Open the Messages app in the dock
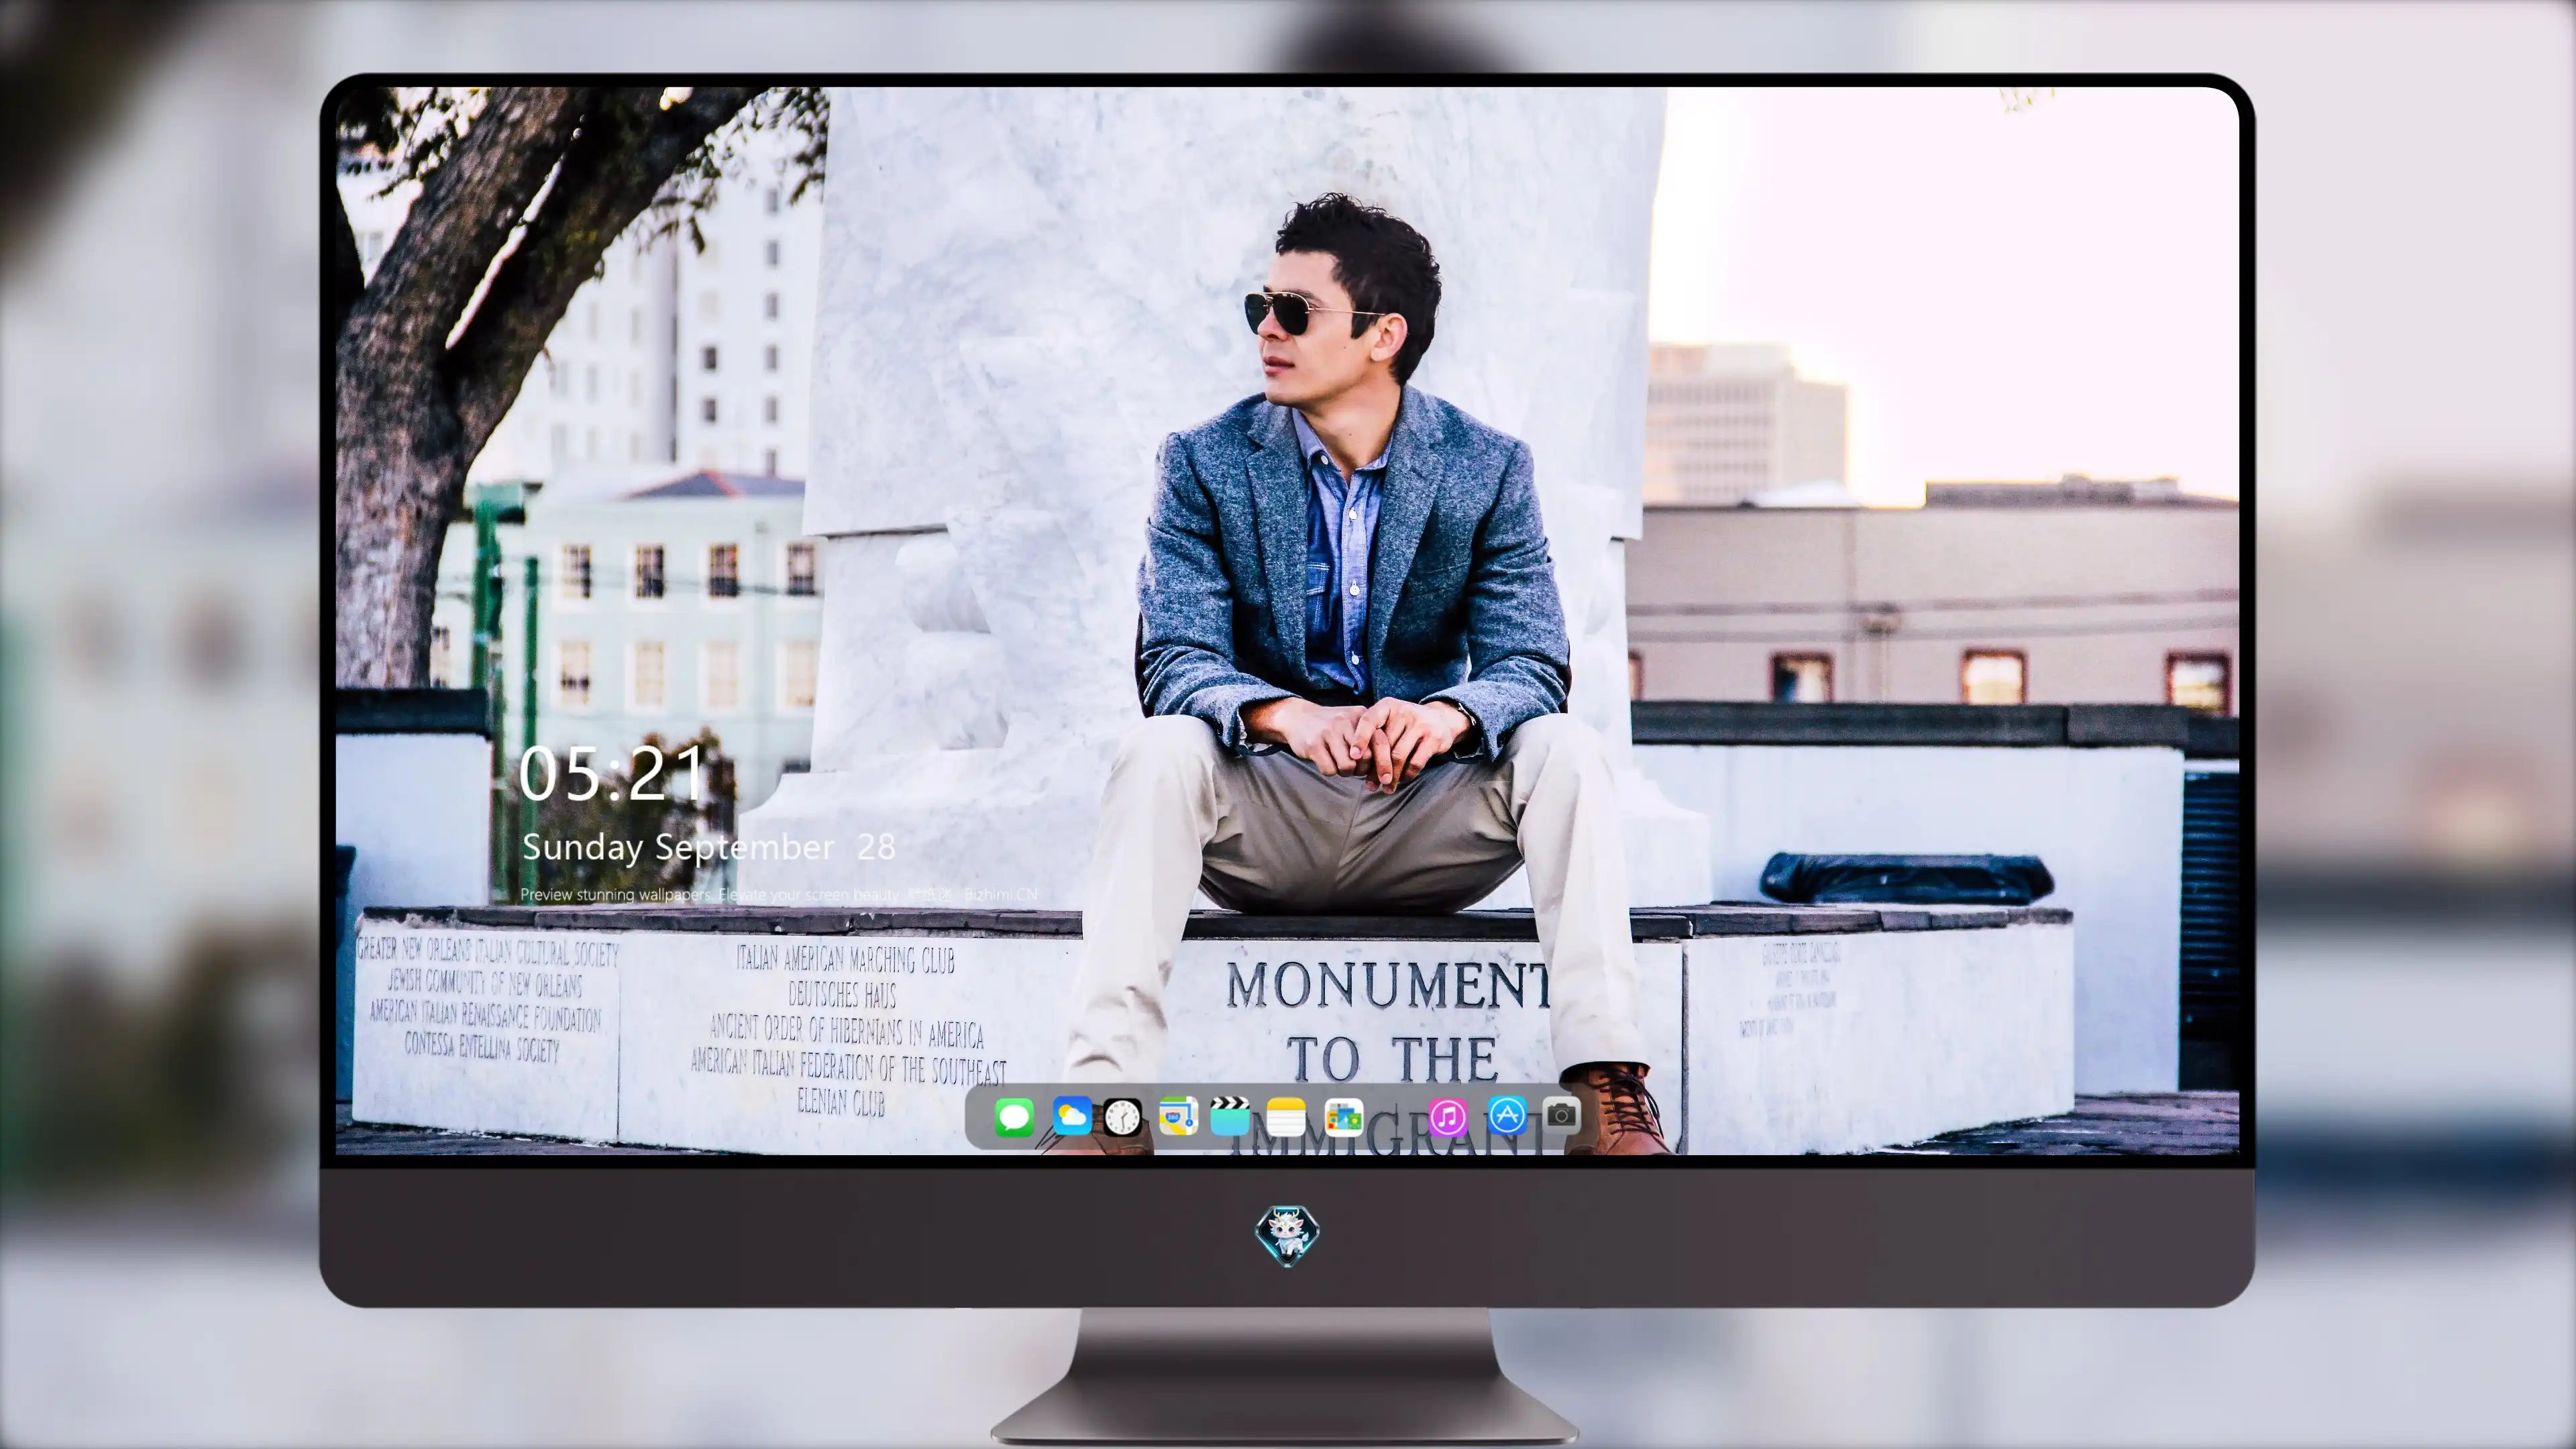2576x1449 pixels. click(1014, 1117)
